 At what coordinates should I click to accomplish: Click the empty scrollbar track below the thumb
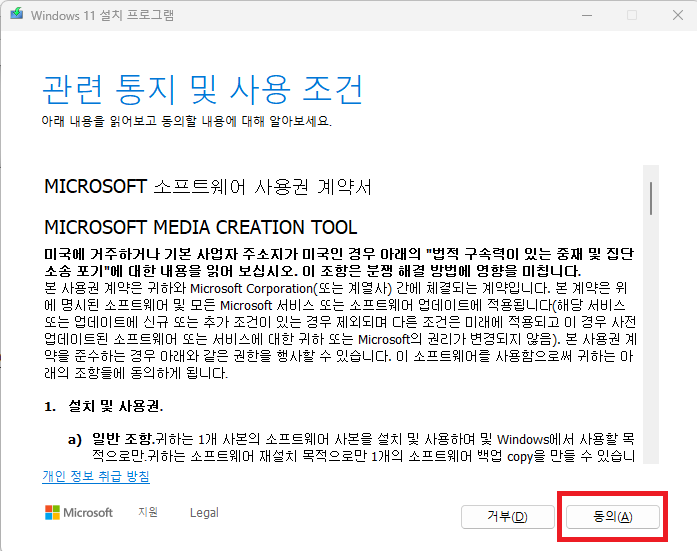tap(651, 350)
